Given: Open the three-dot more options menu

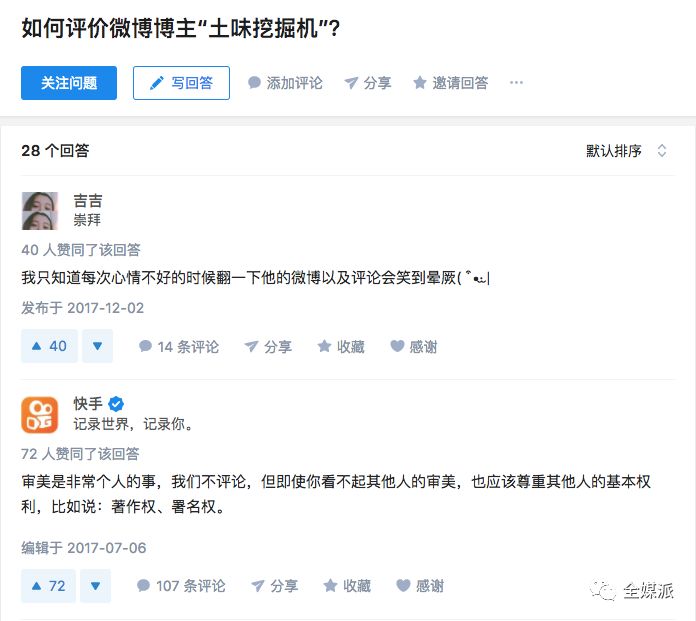Looking at the screenshot, I should tap(516, 83).
